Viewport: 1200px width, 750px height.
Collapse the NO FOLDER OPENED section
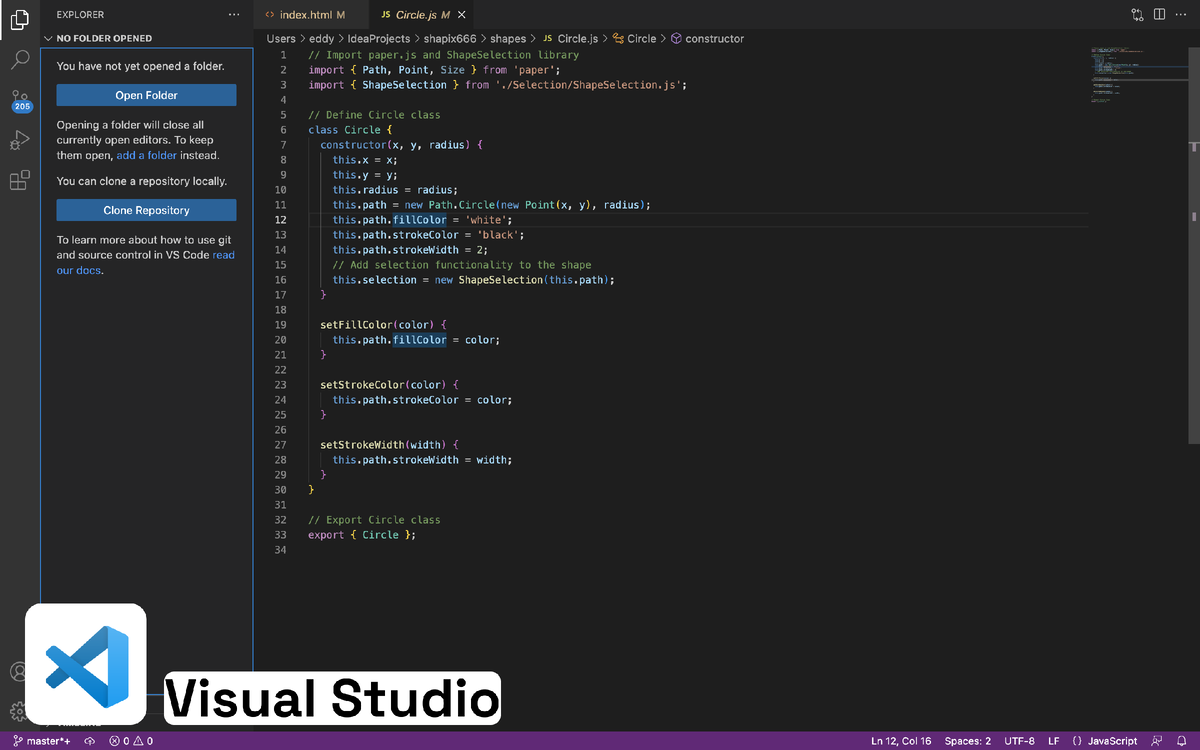(146, 38)
